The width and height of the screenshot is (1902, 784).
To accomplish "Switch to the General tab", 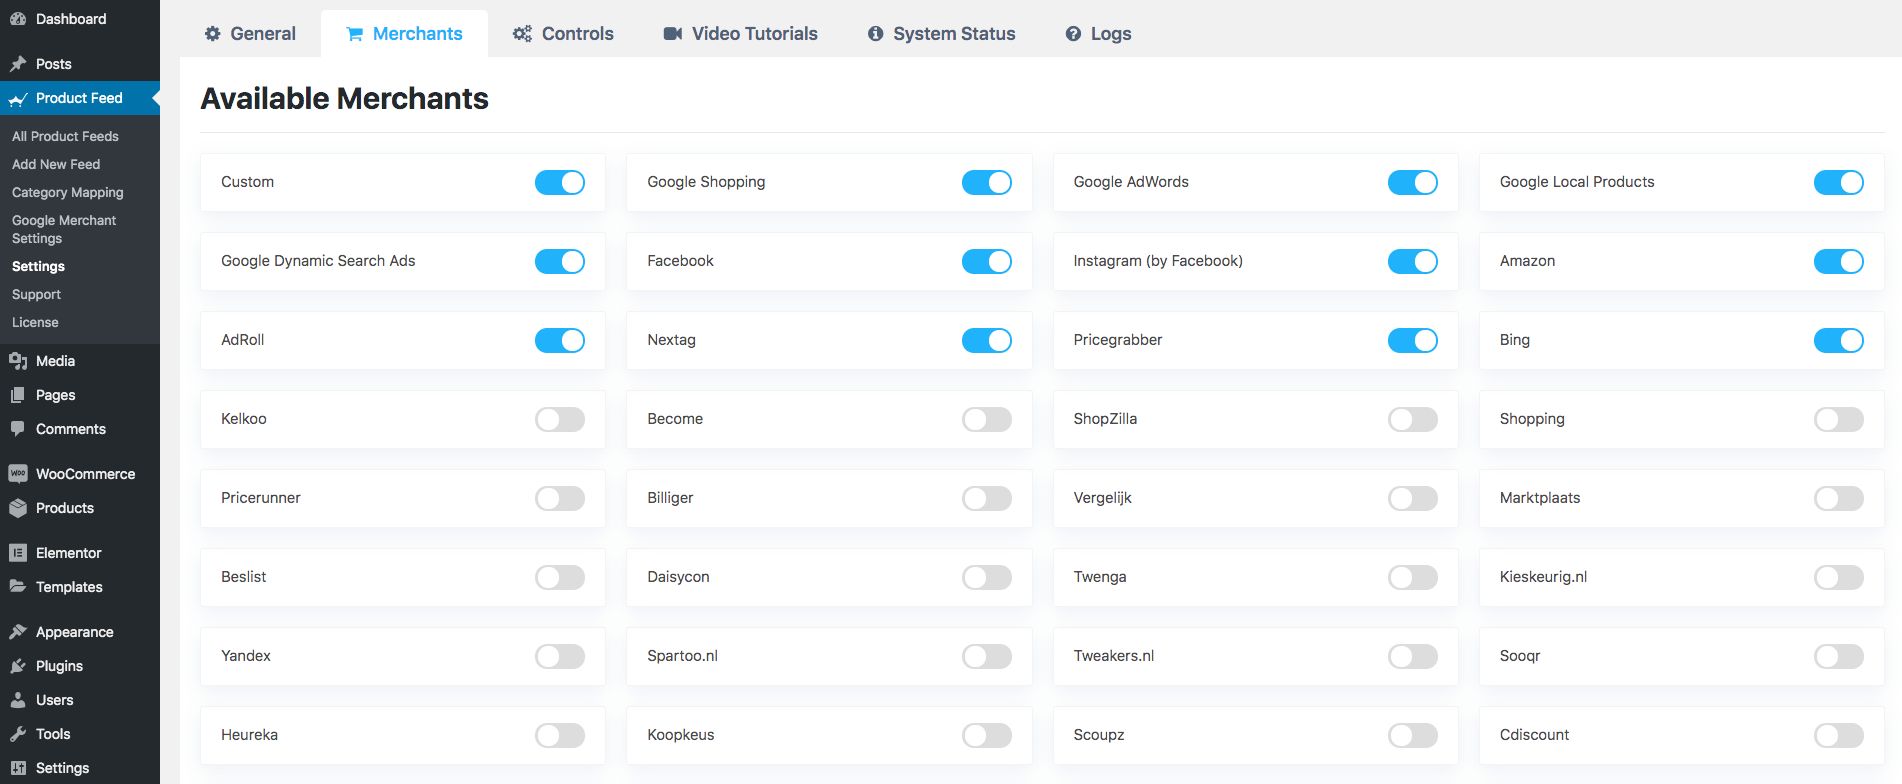I will pos(250,34).
